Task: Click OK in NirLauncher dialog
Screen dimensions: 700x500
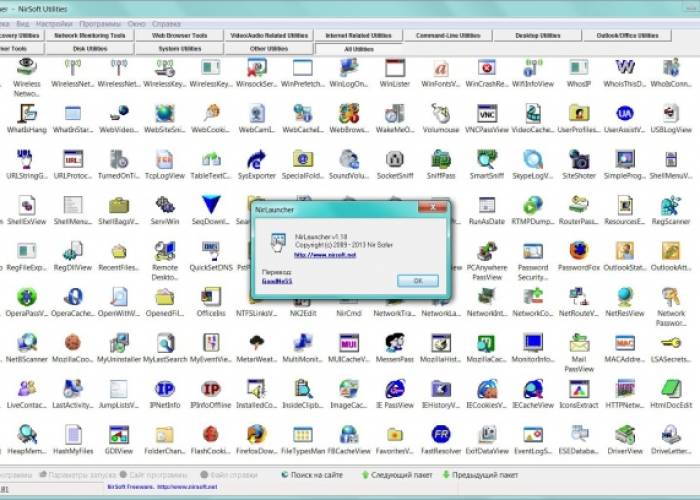Action: coord(418,280)
